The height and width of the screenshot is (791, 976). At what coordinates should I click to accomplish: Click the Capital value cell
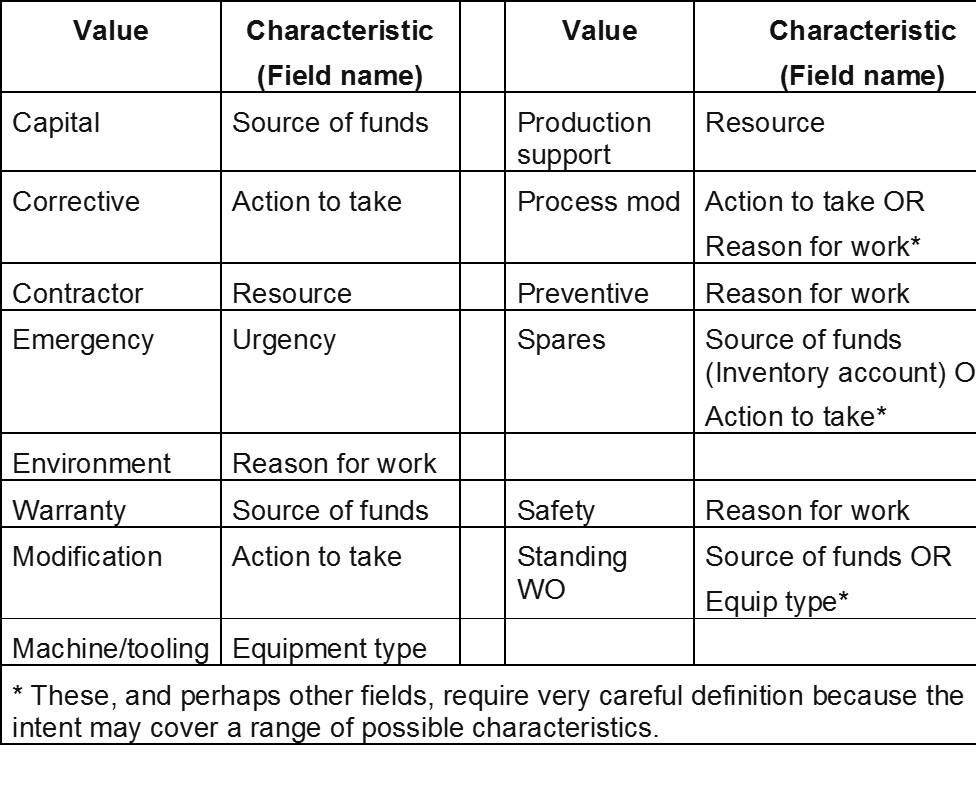point(111,131)
